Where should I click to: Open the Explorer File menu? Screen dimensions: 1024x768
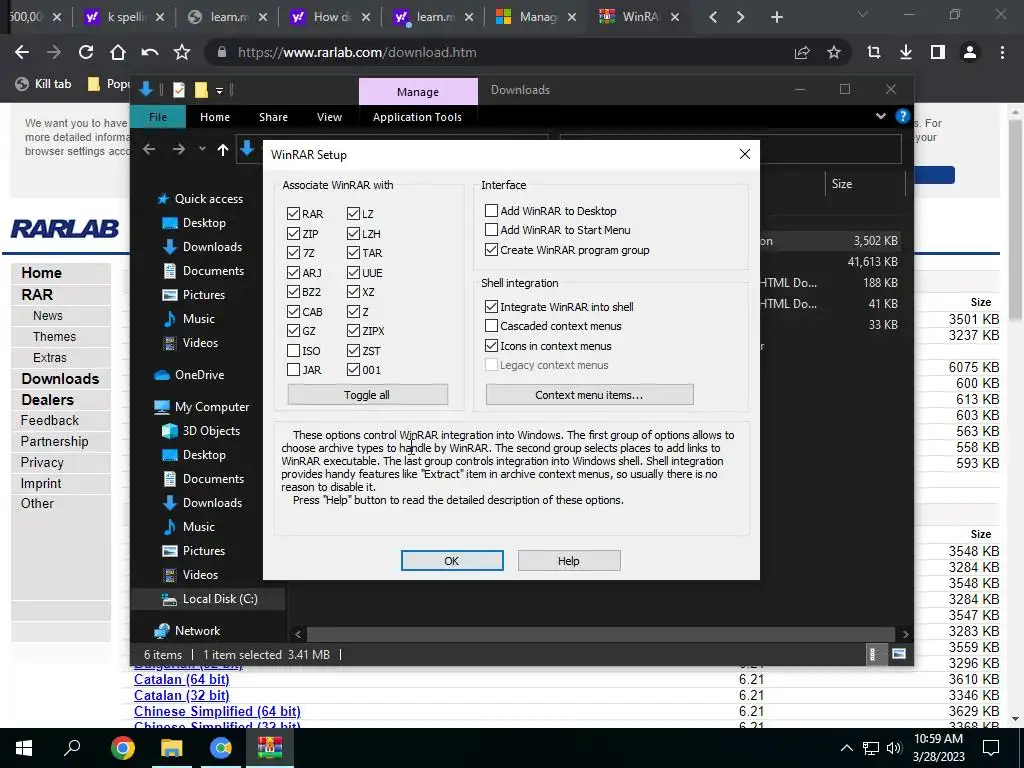tap(157, 117)
